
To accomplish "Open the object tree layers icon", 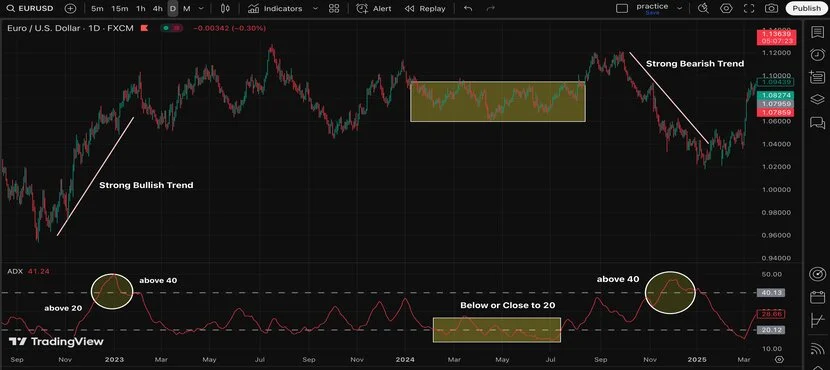I will (817, 100).
